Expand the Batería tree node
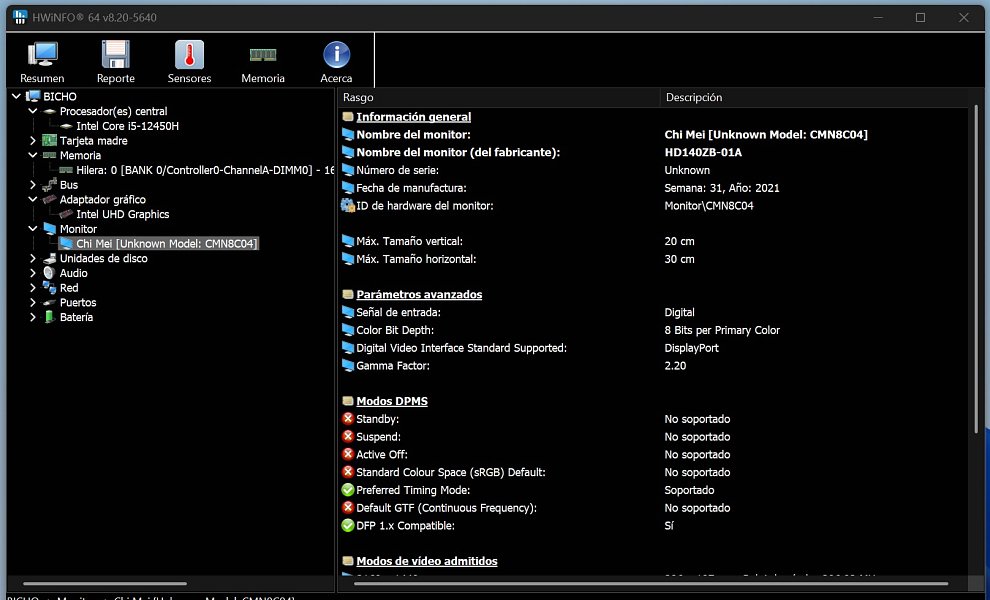The image size is (990, 600). 33,317
